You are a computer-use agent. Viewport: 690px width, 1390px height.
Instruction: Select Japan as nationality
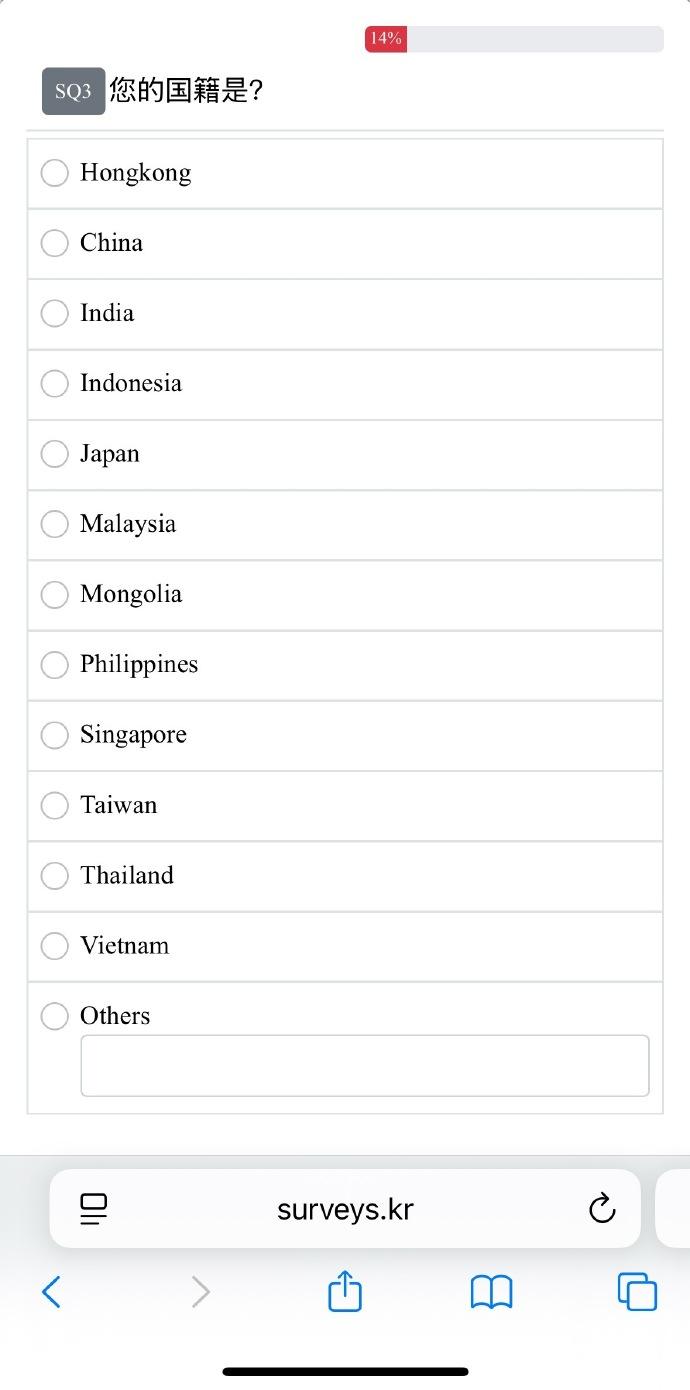tap(55, 454)
